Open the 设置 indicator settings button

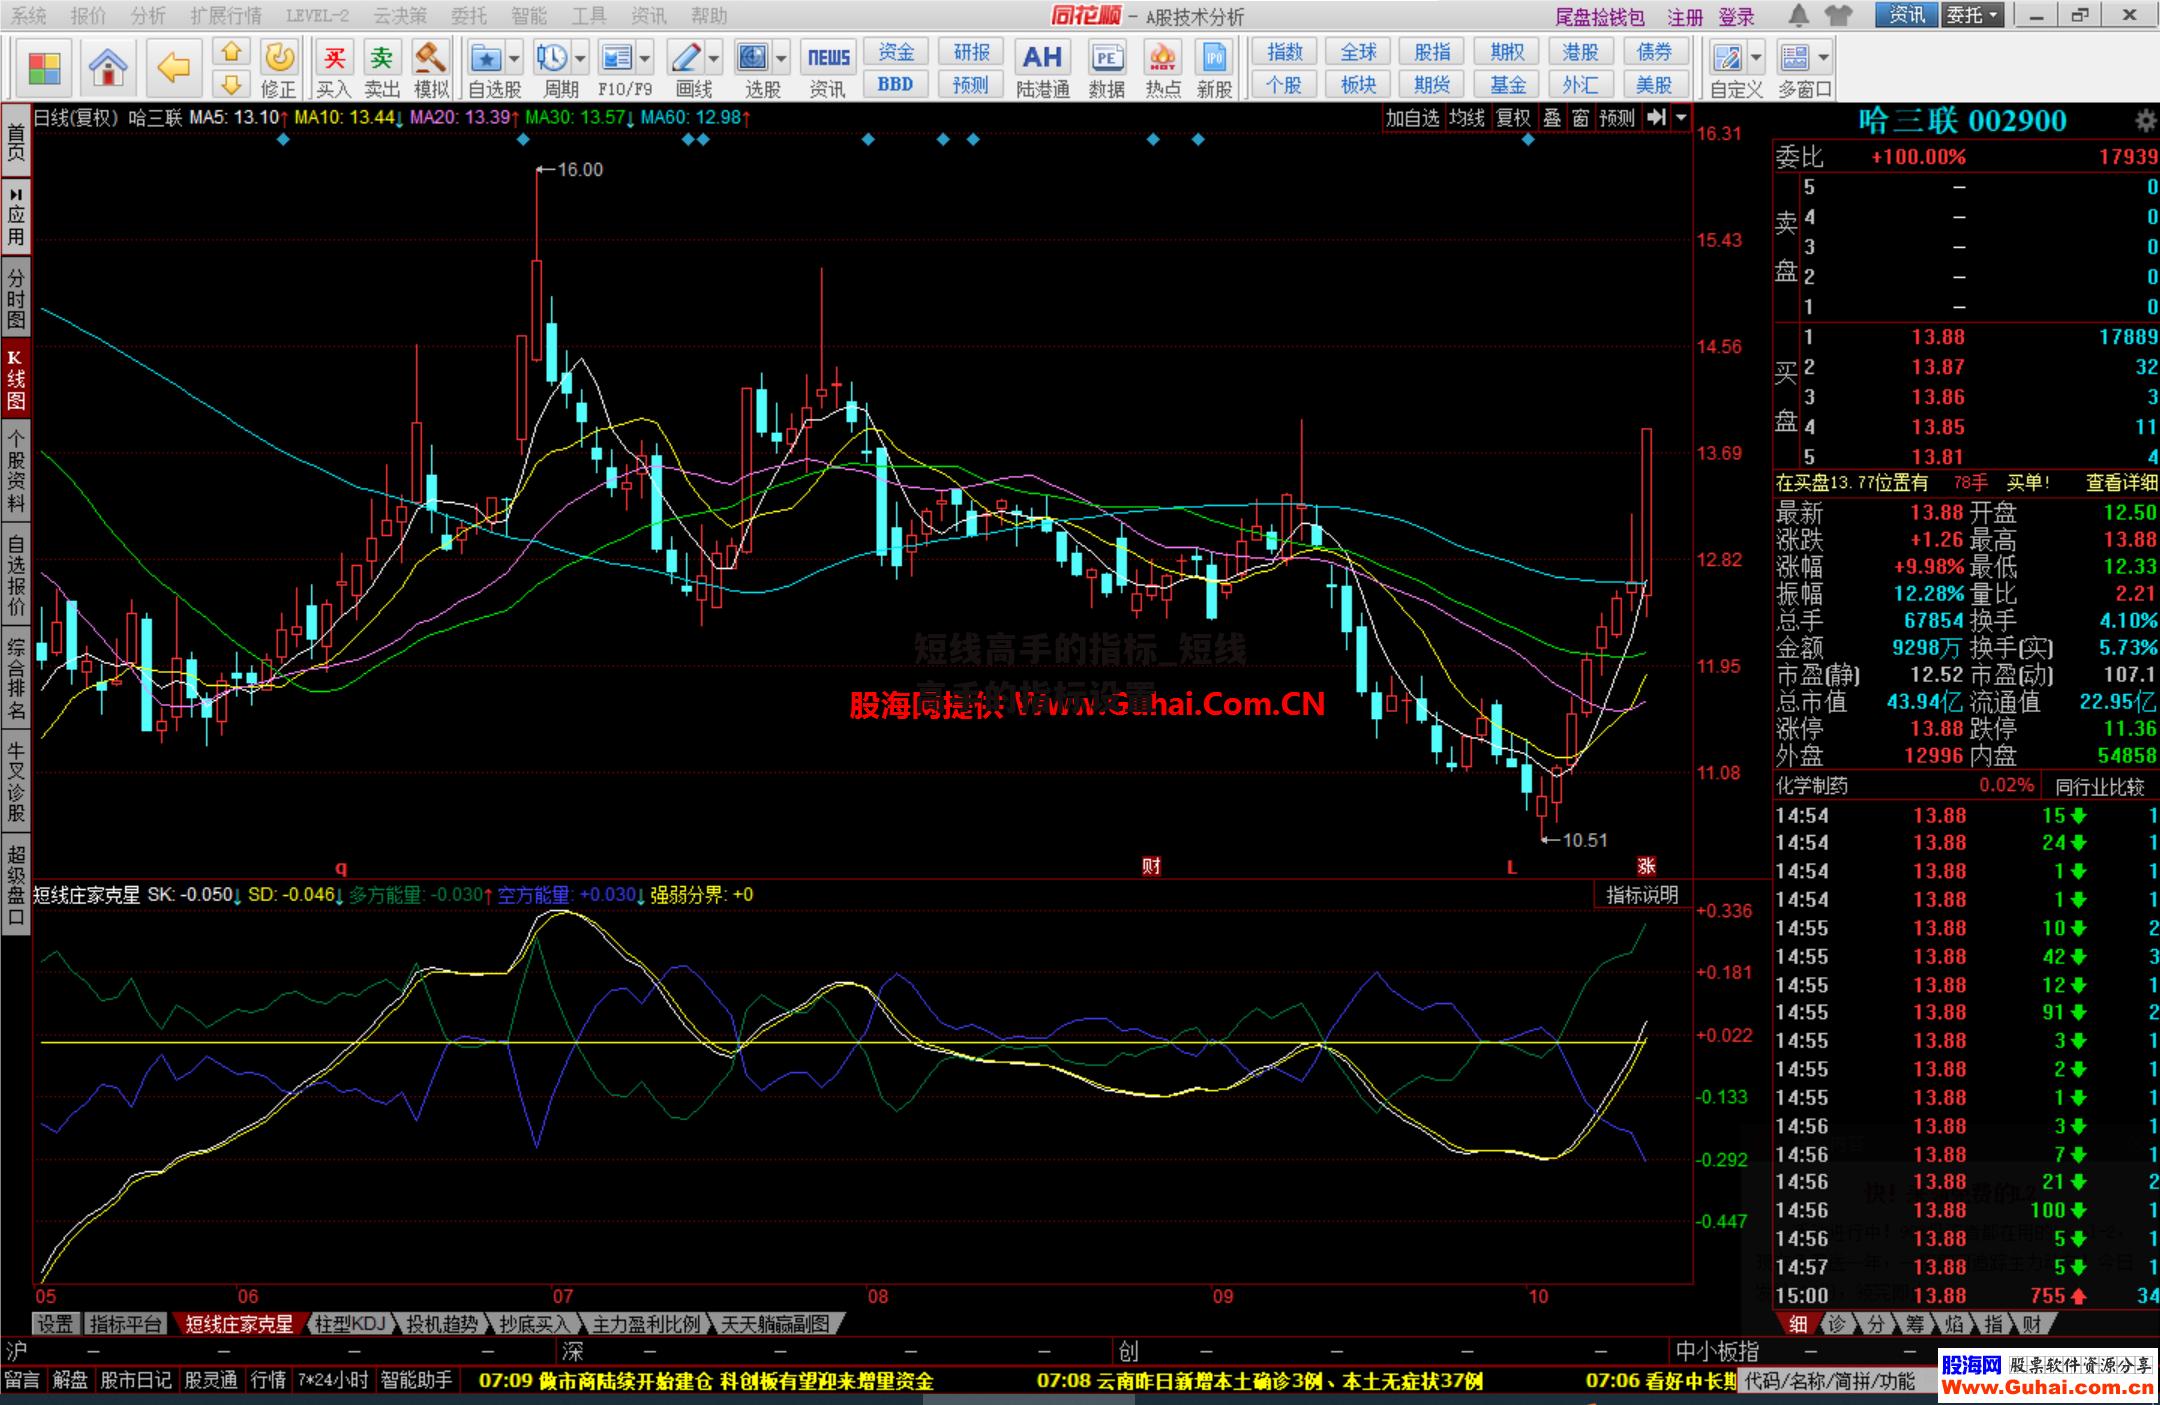pos(55,1324)
